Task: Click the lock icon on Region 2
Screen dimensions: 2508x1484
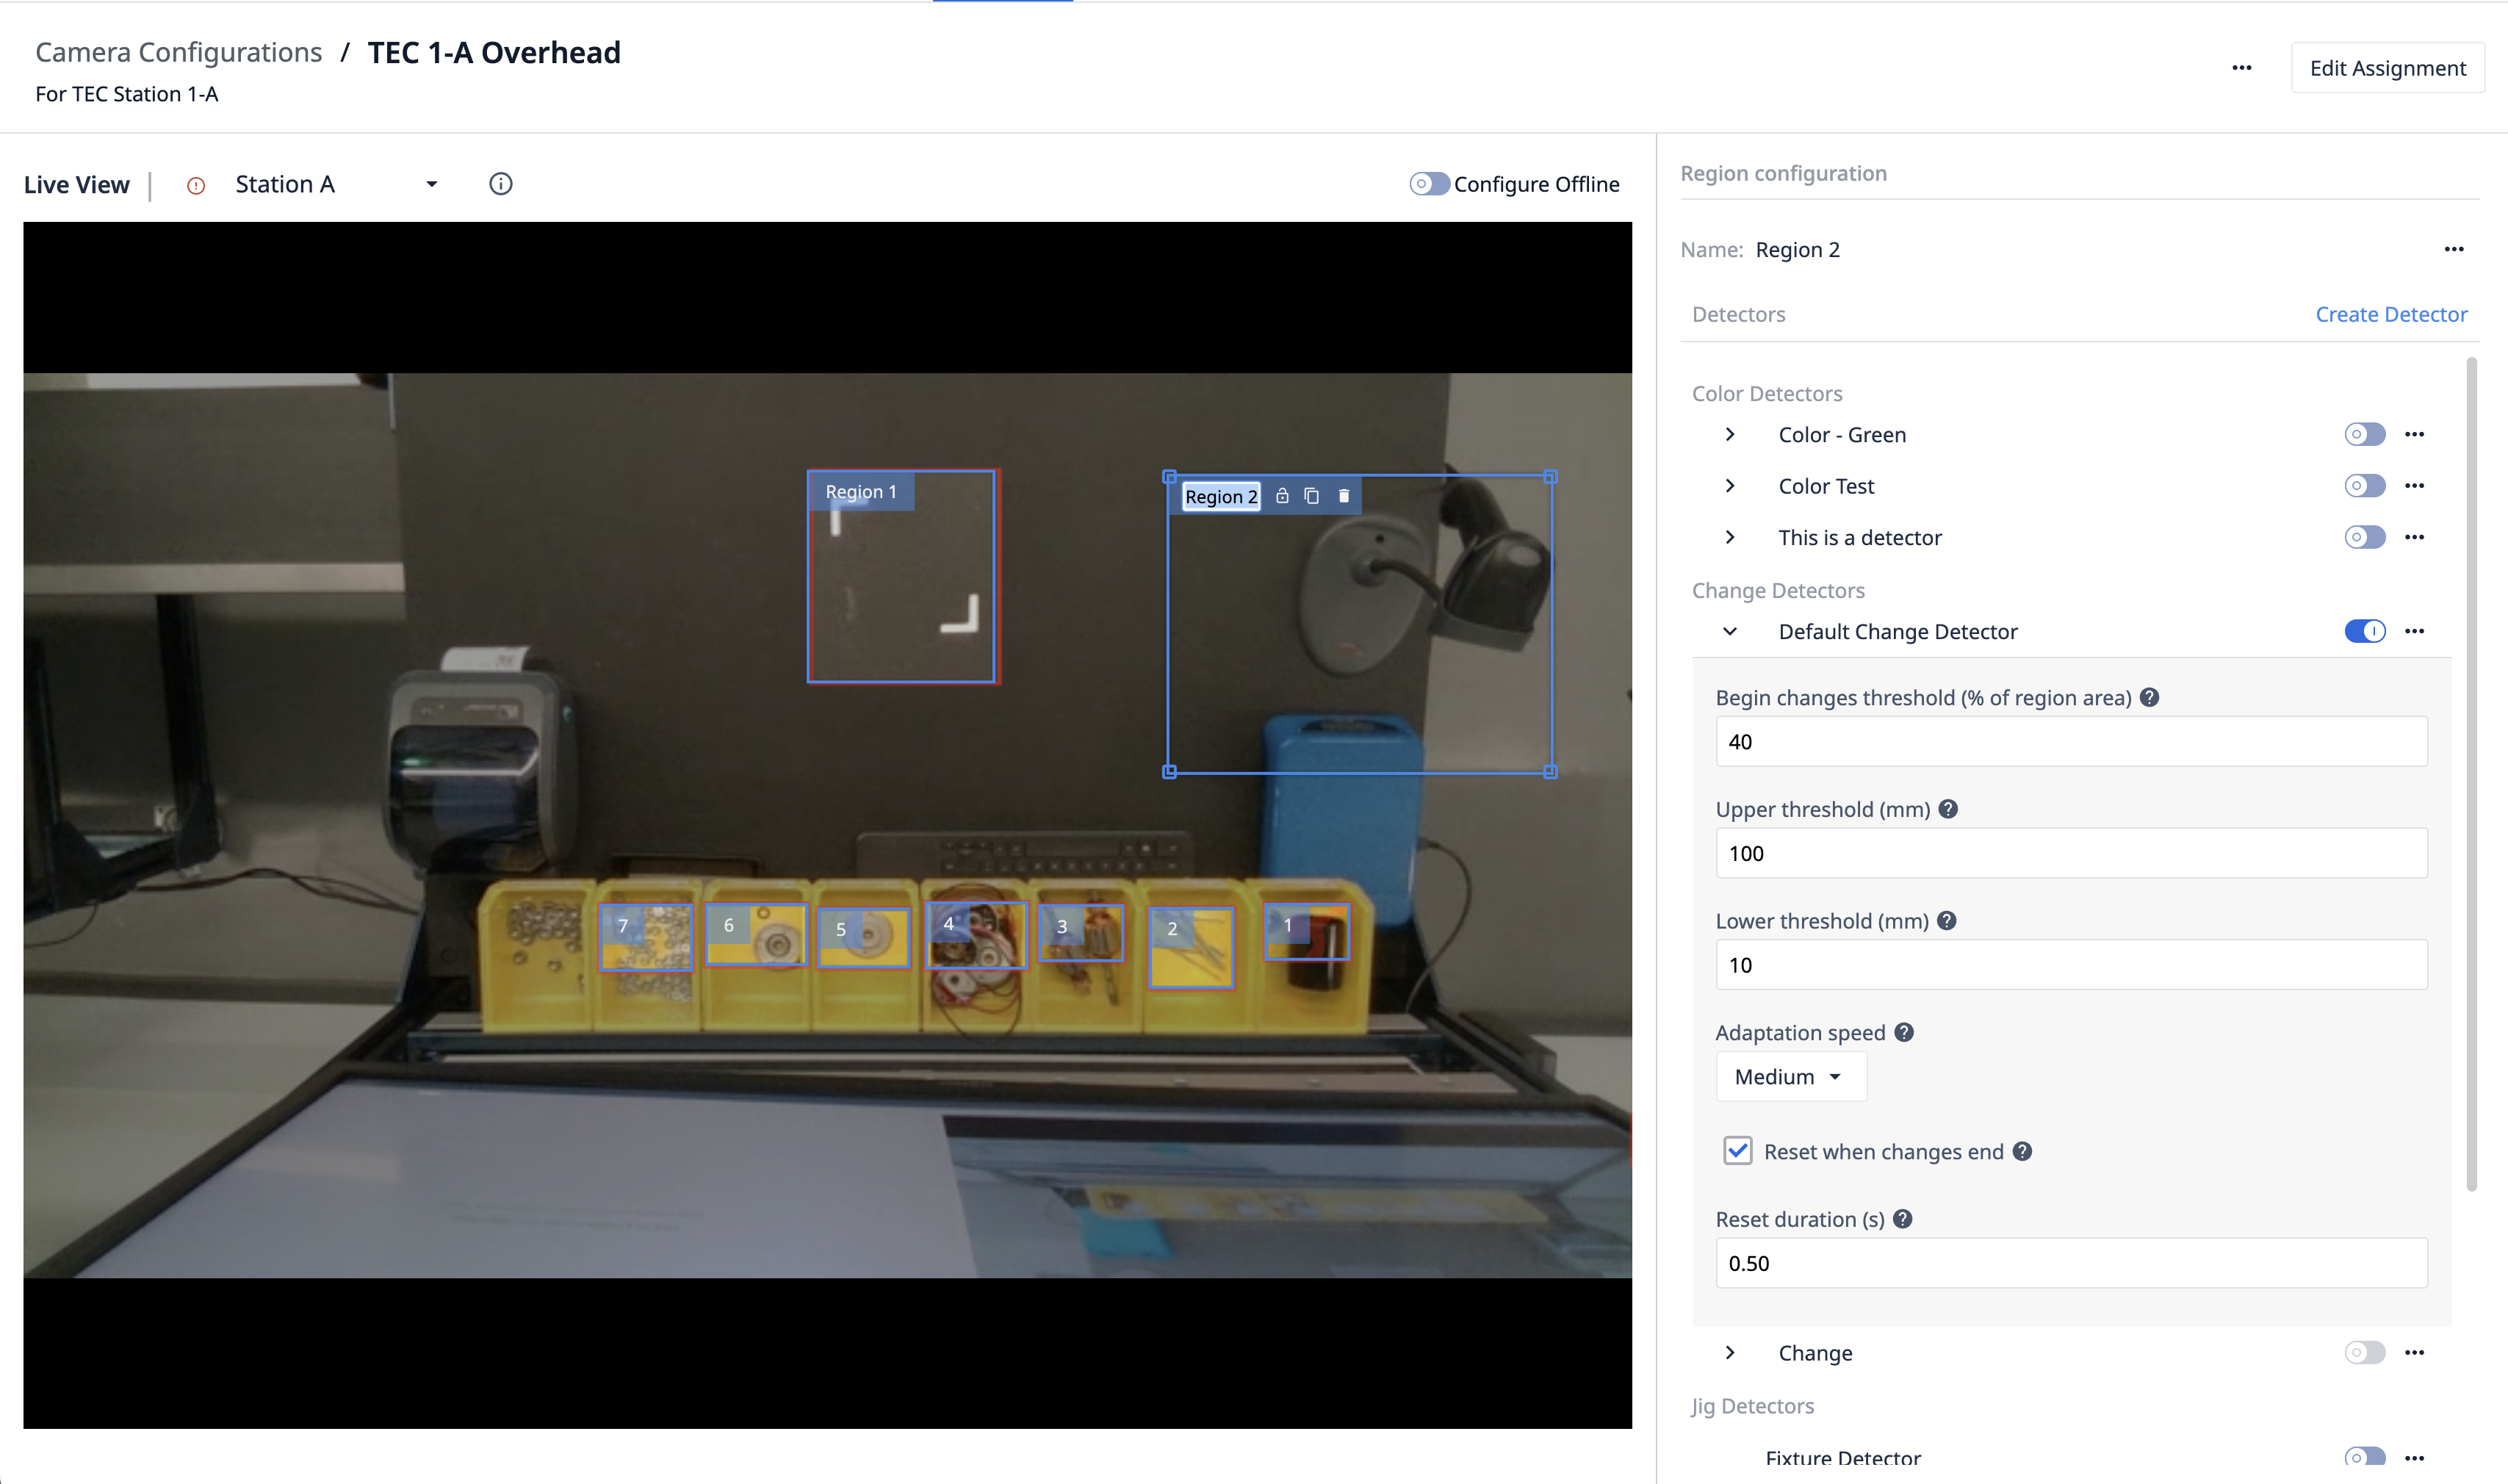Action: [x=1282, y=496]
